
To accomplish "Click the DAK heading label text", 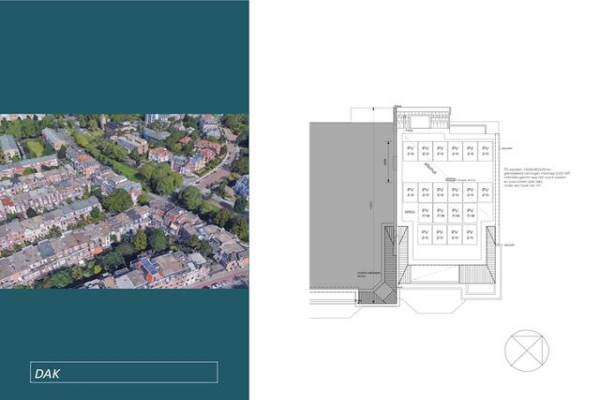I will pyautogui.click(x=48, y=373).
